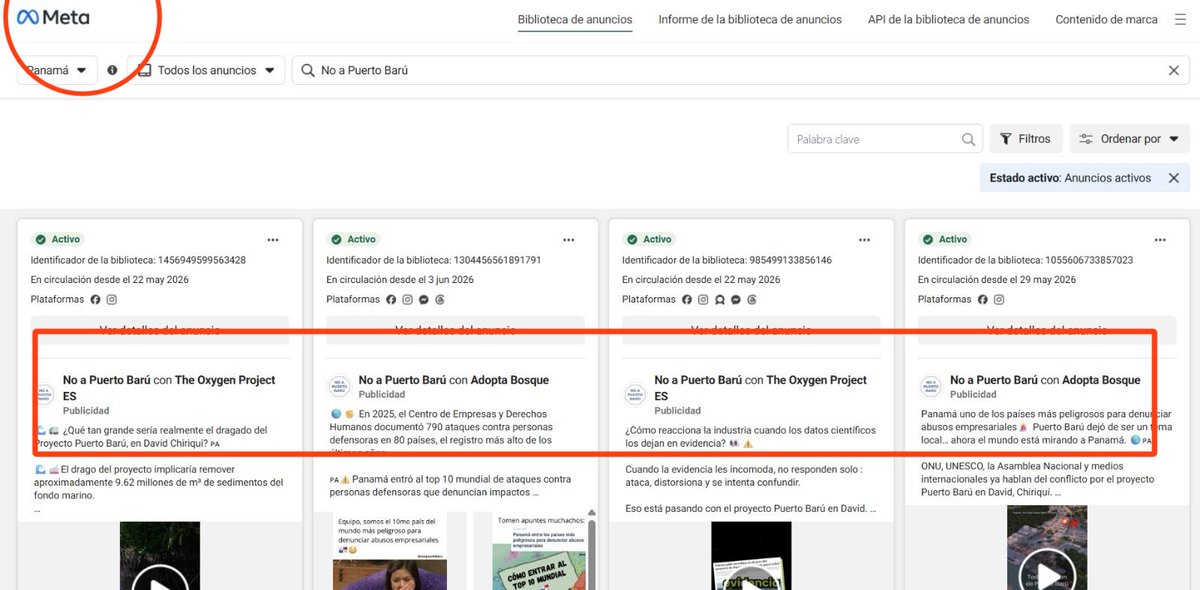Screen dimensions: 1200x590
Task: Click Facebook platform icon on ad 985499133856146
Action: point(688,299)
